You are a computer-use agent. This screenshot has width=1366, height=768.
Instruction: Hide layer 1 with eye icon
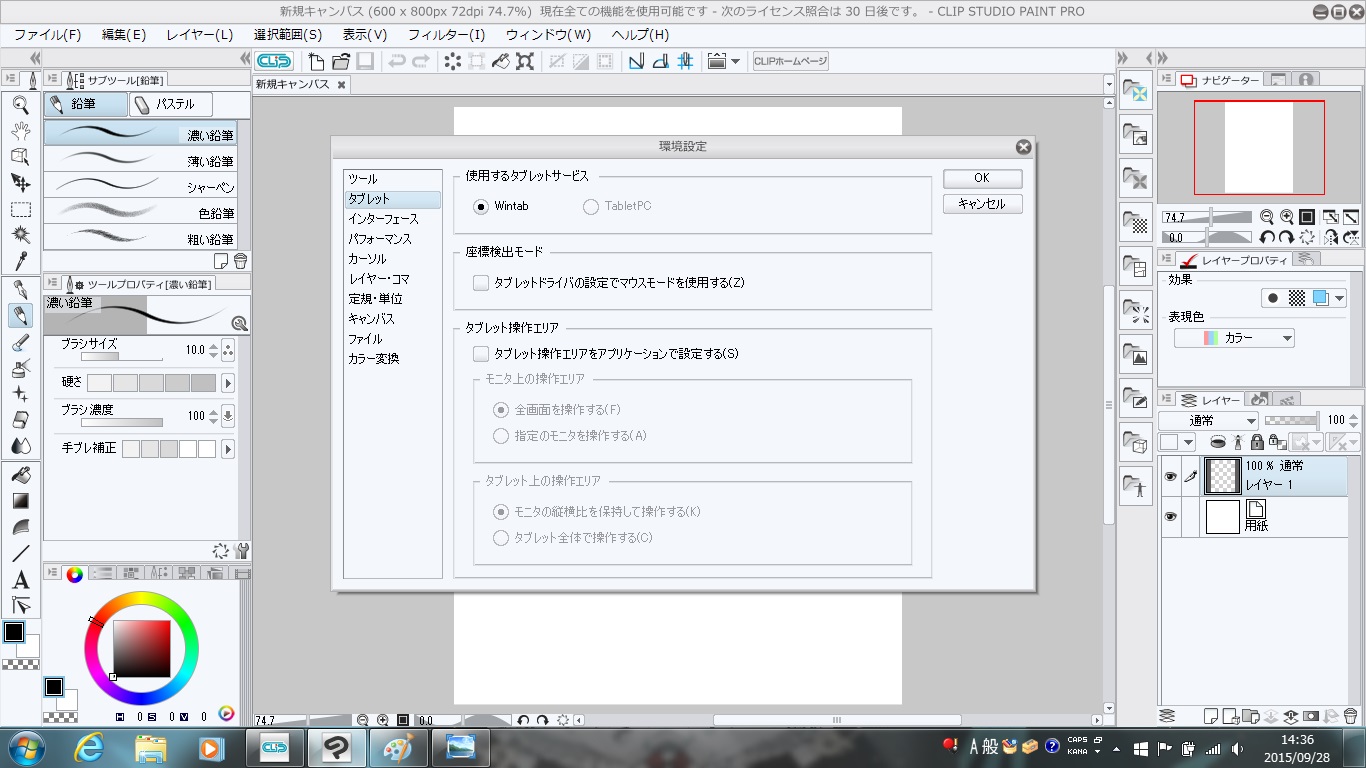(1170, 477)
